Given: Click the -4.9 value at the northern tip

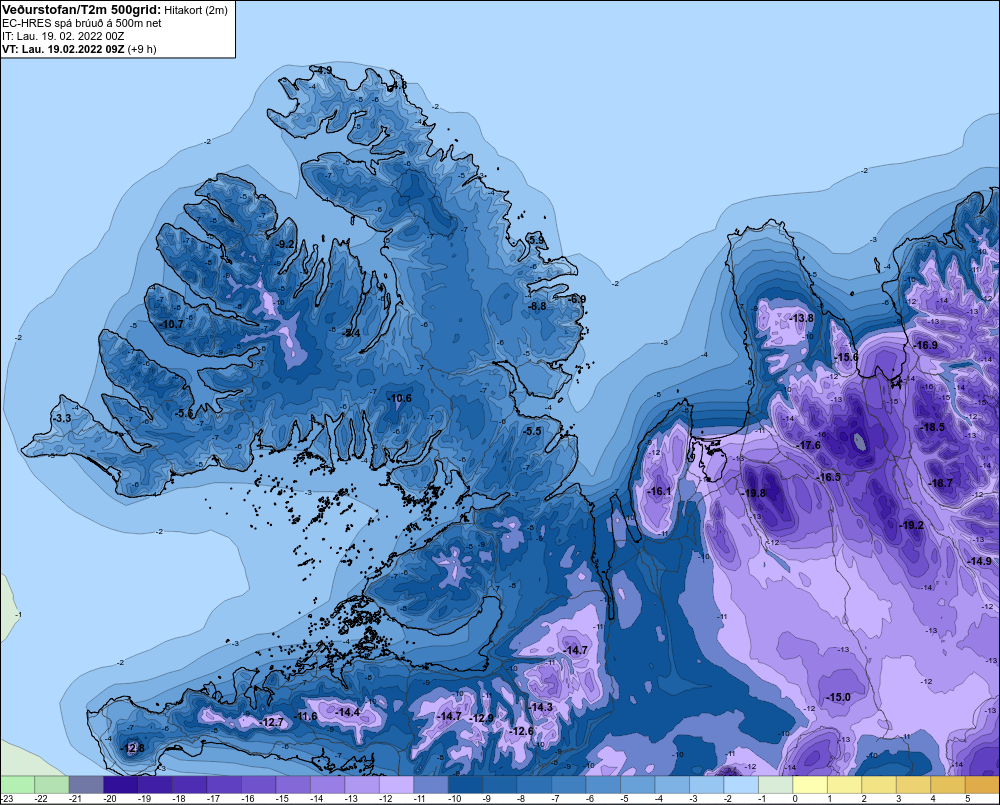Looking at the screenshot, I should [323, 70].
